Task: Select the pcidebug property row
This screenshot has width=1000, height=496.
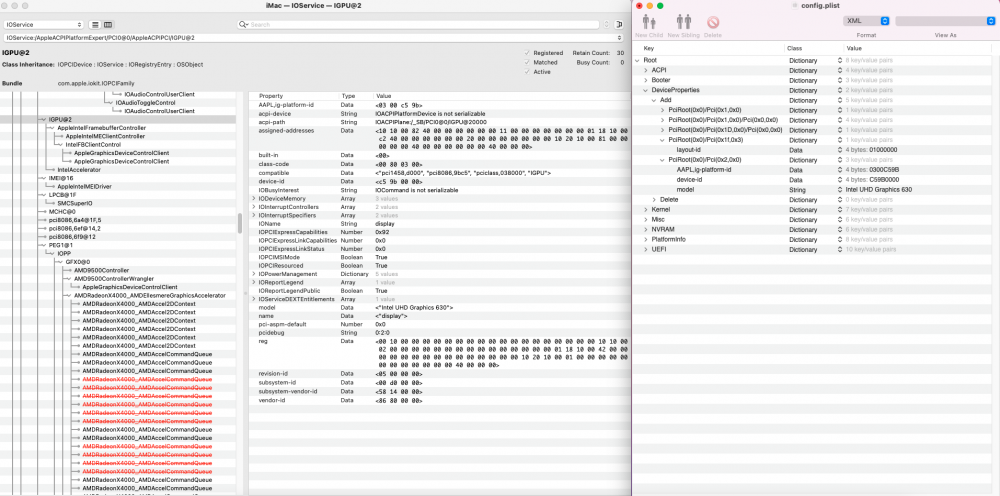Action: tap(438, 333)
